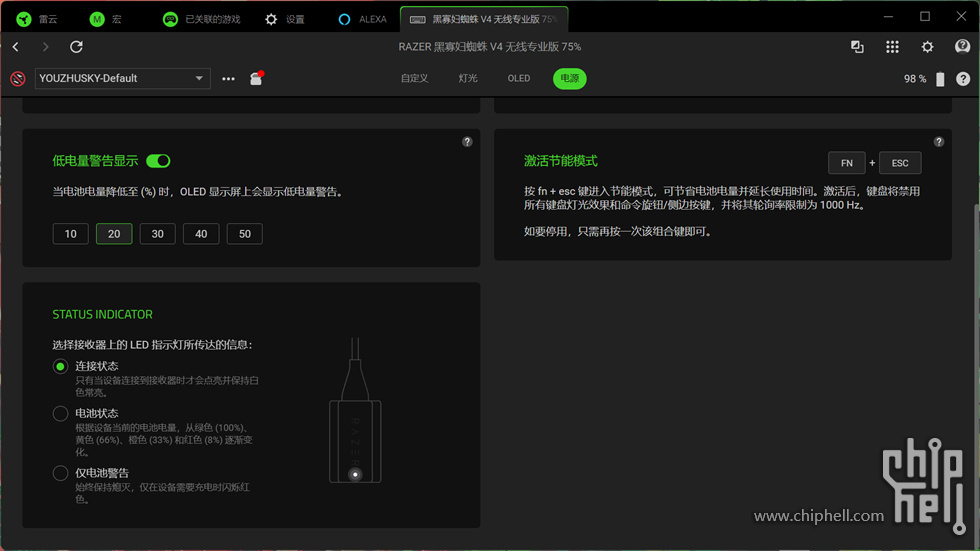The image size is (980, 551).
Task: Go to the 设置 tab
Action: (x=284, y=19)
